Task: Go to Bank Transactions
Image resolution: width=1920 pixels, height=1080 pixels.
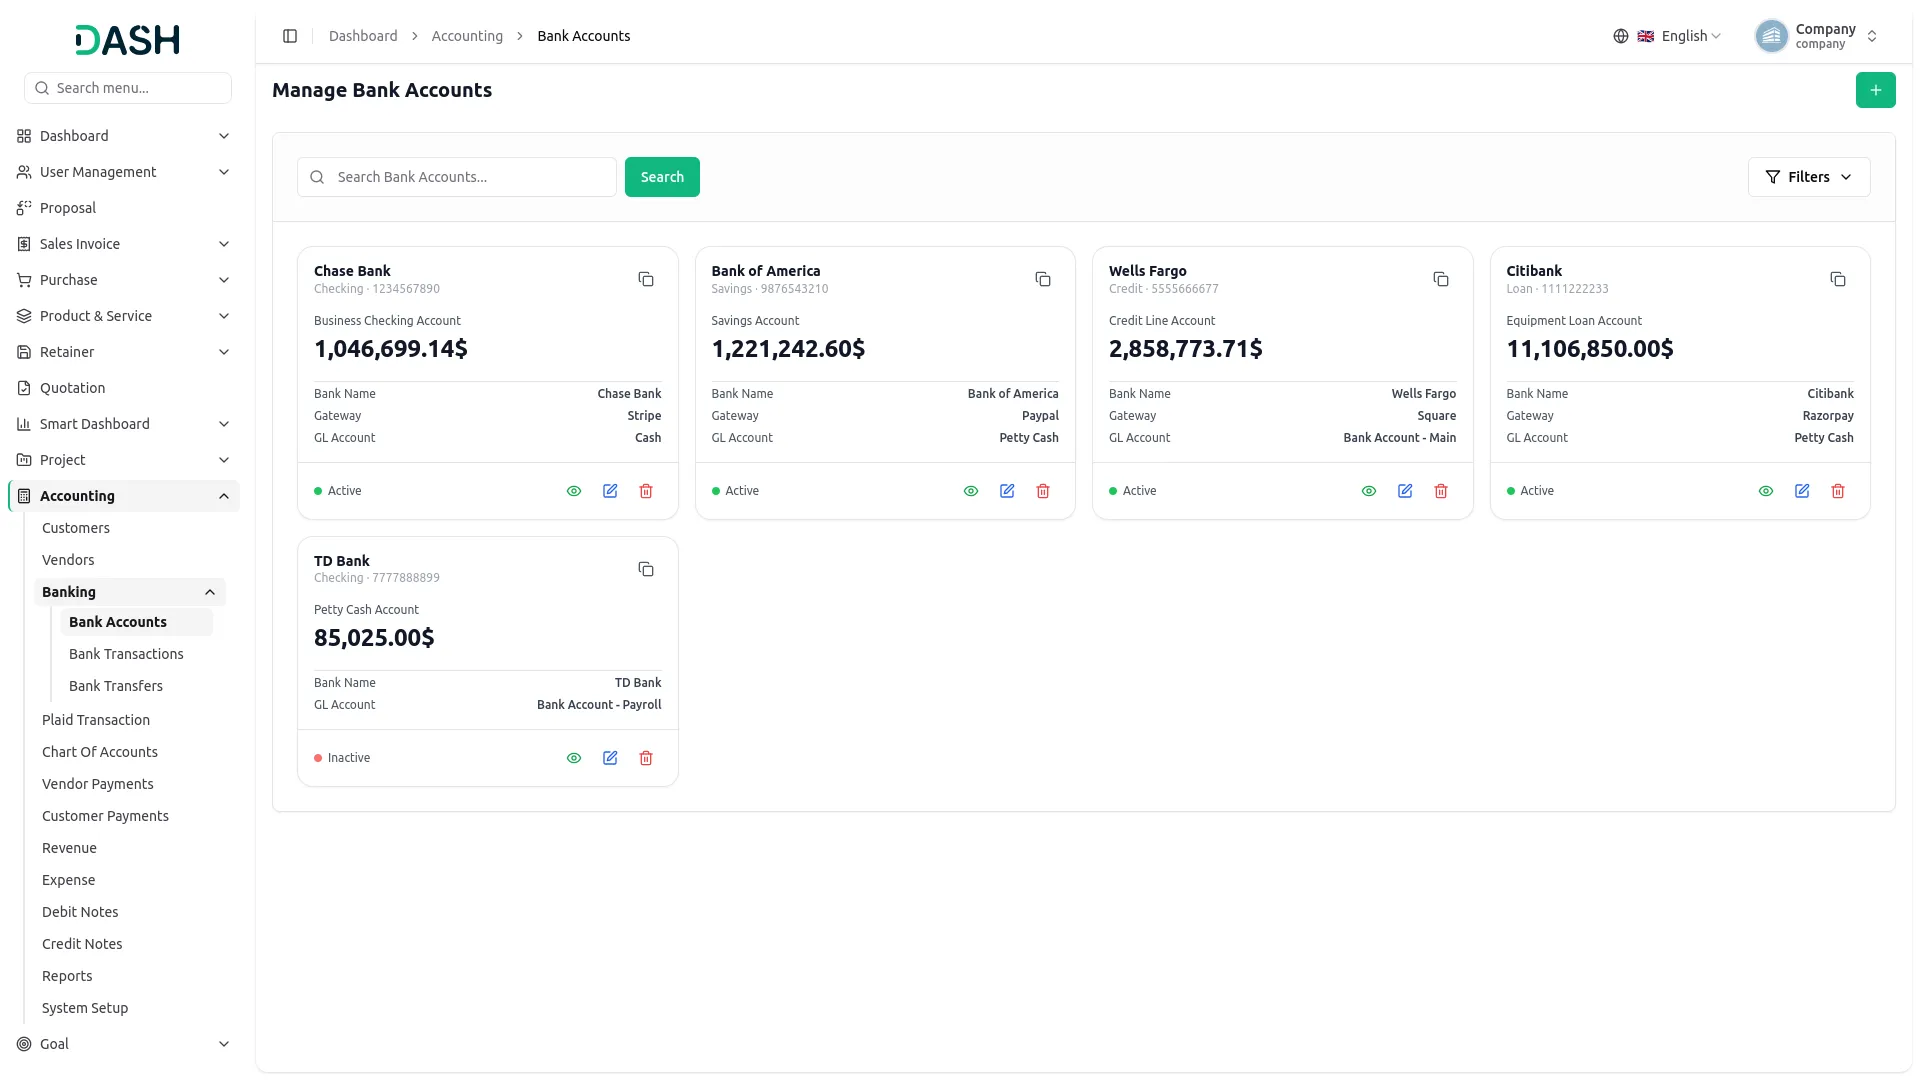Action: (x=126, y=654)
